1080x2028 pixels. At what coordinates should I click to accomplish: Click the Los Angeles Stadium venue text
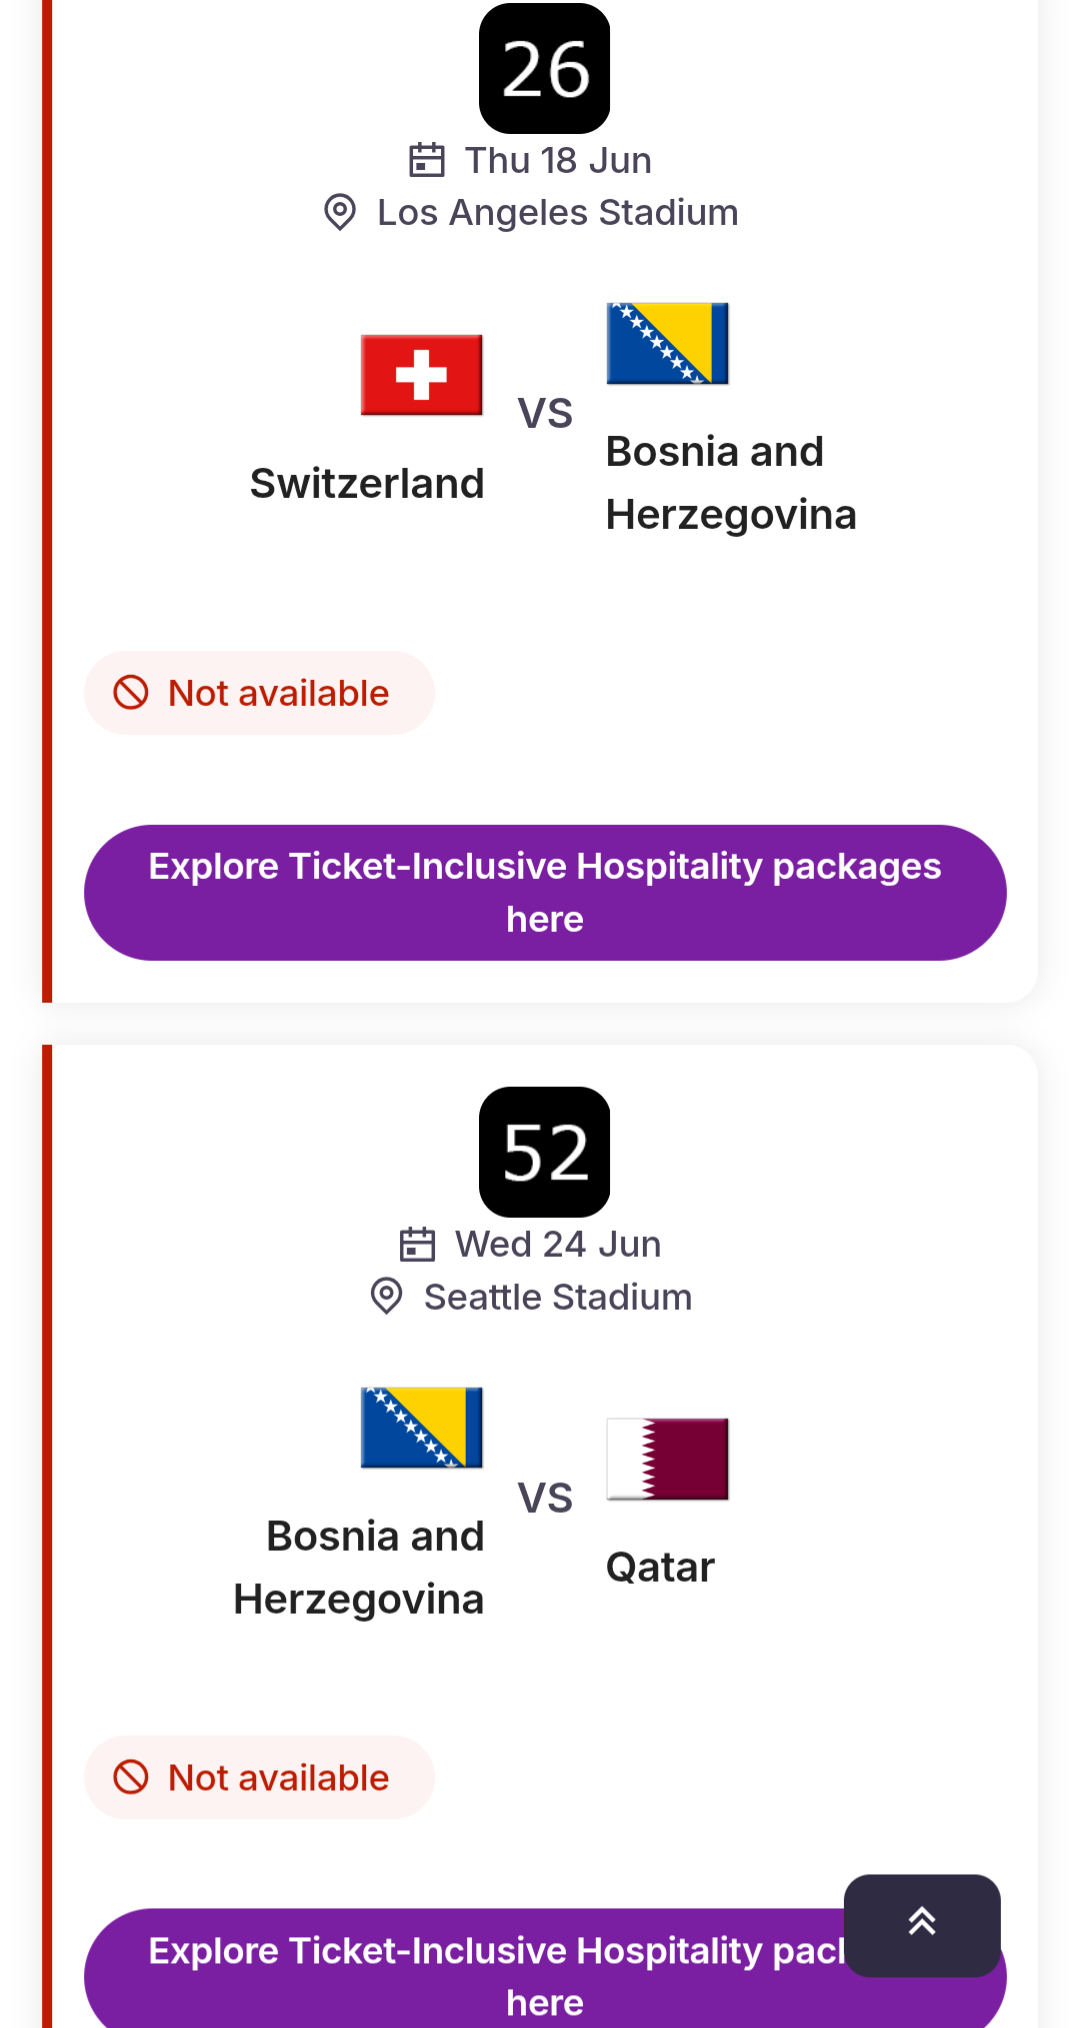[x=557, y=213]
